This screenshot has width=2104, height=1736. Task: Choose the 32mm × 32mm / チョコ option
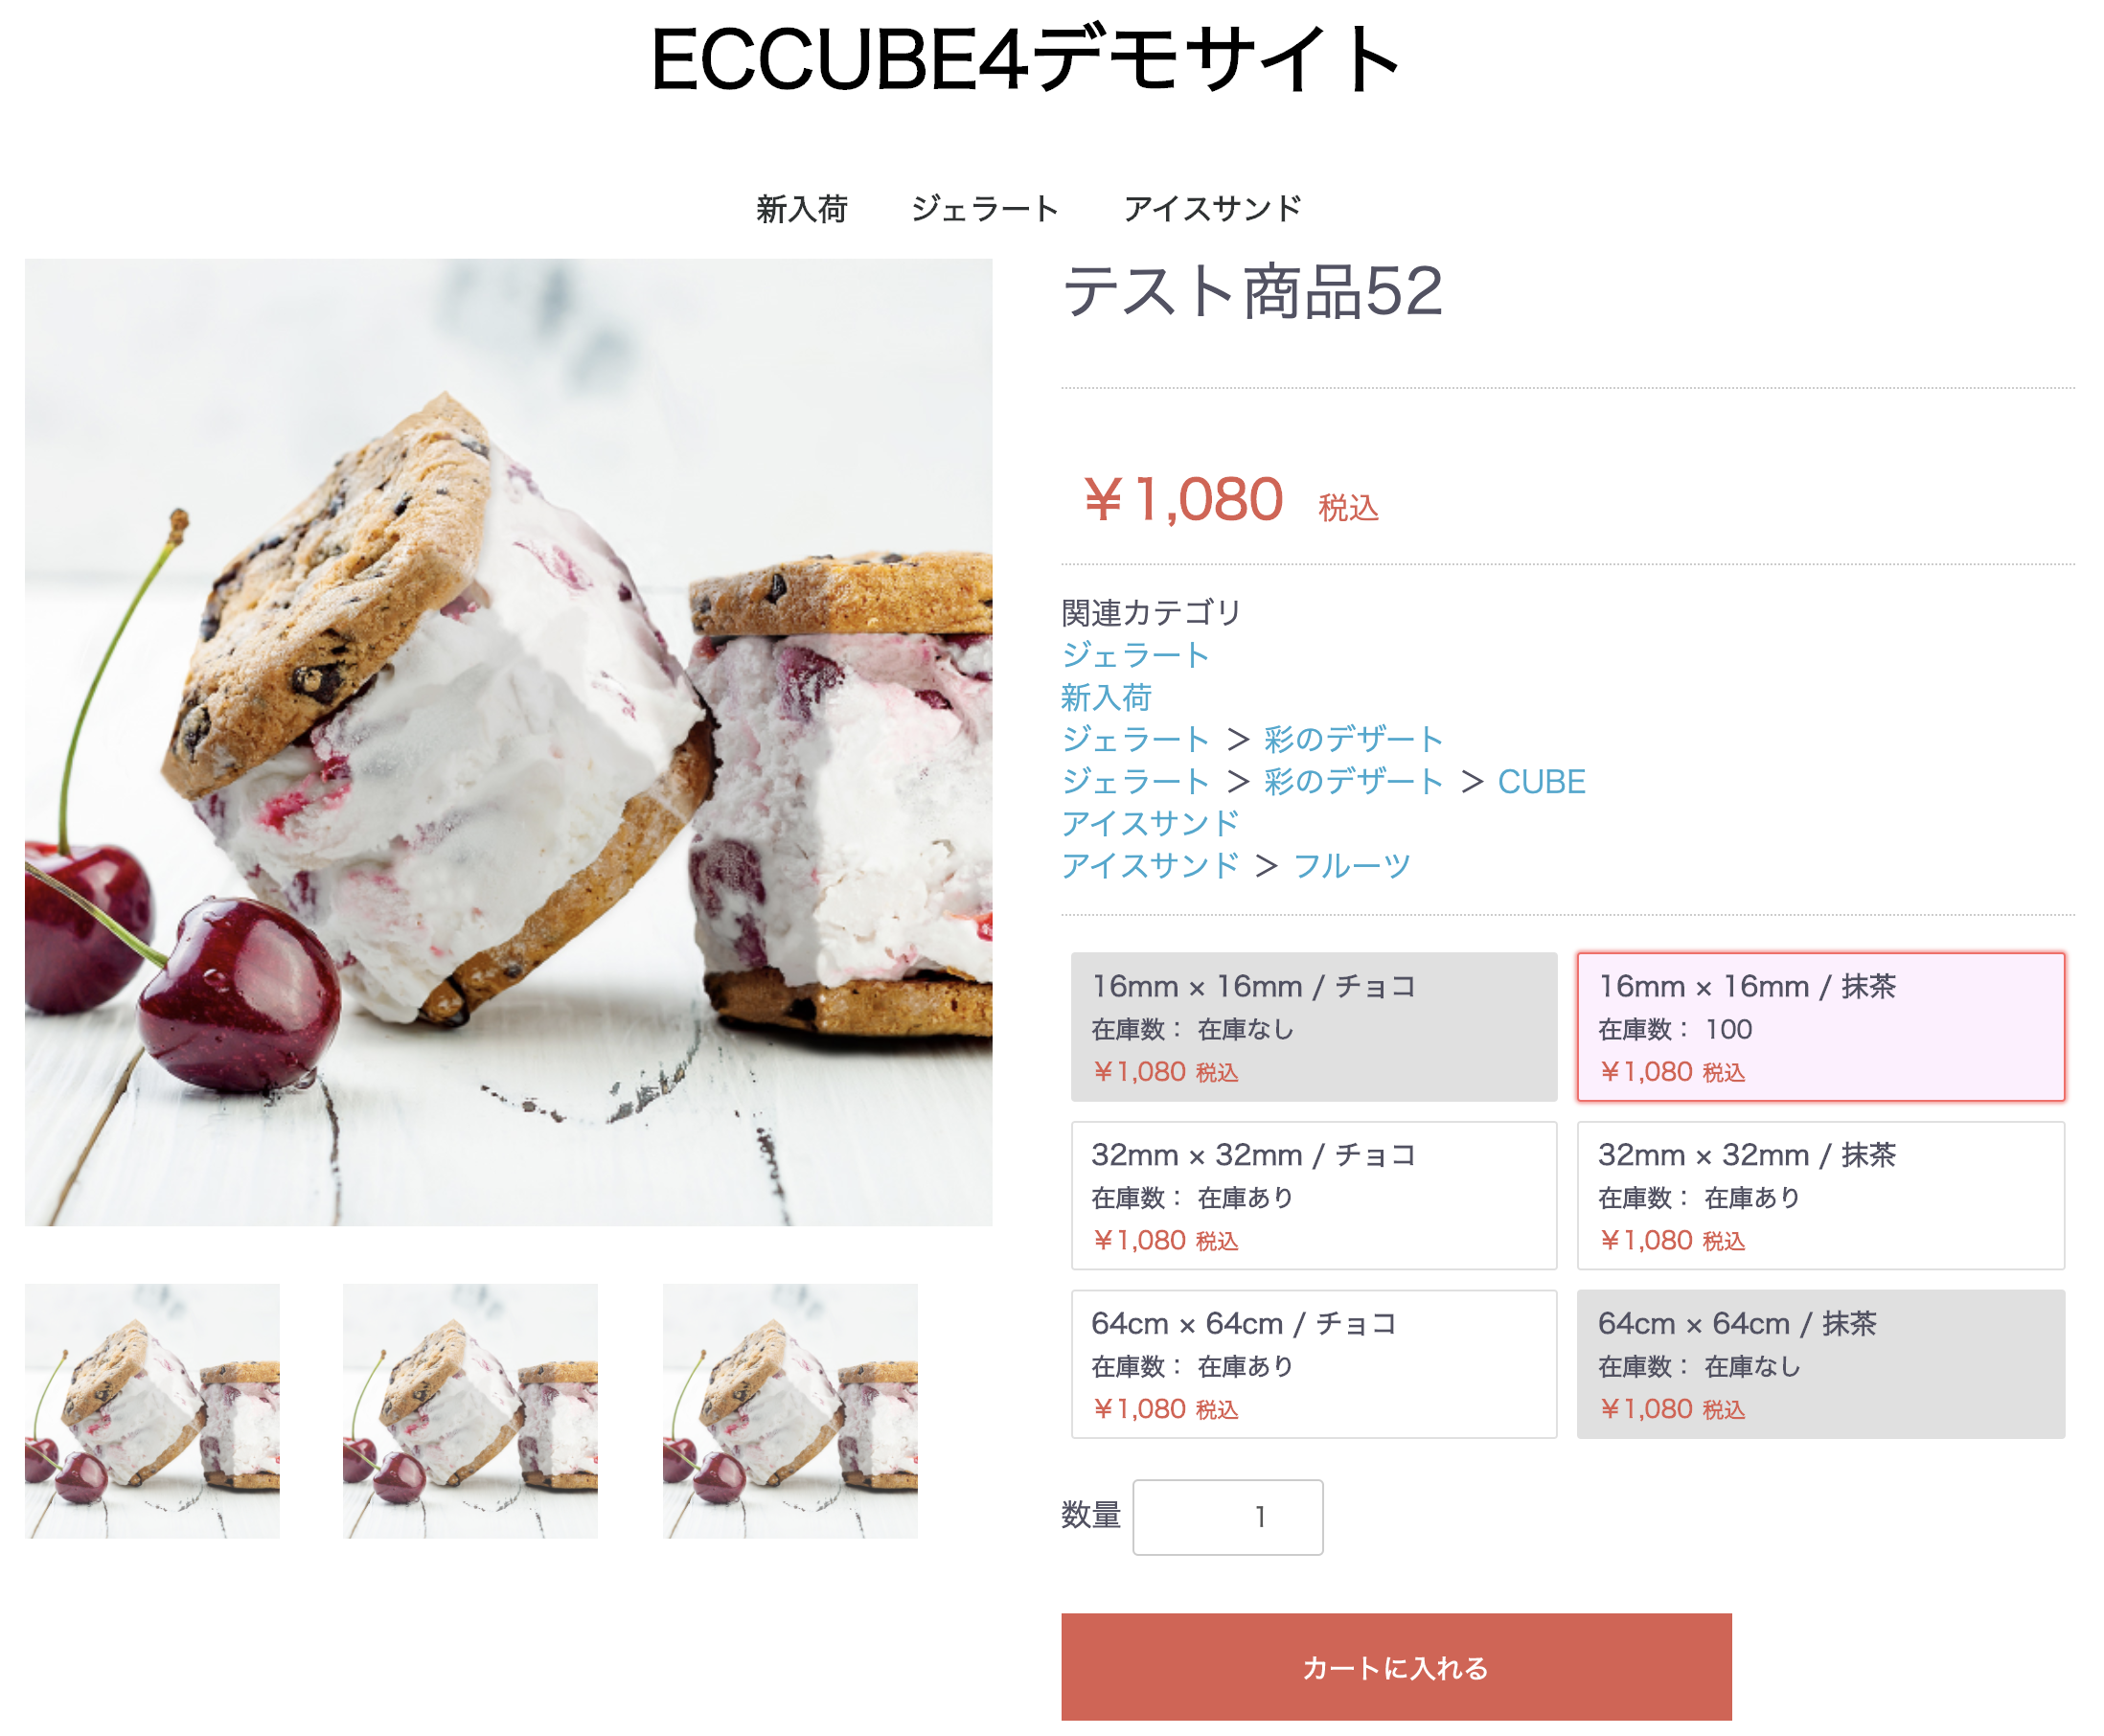(1313, 1196)
